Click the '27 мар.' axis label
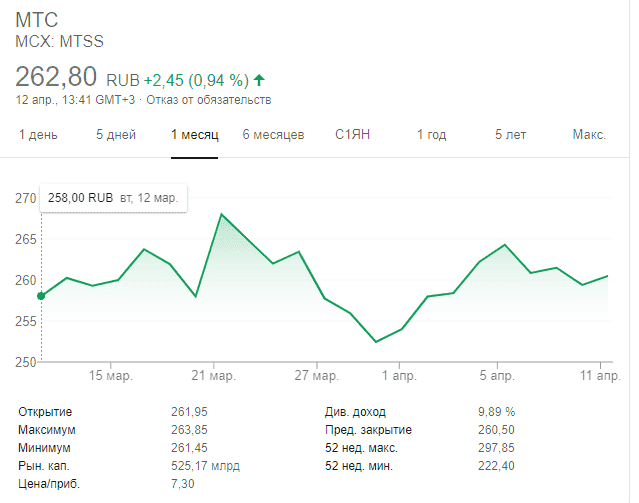The width and height of the screenshot is (639, 503). coord(317,375)
